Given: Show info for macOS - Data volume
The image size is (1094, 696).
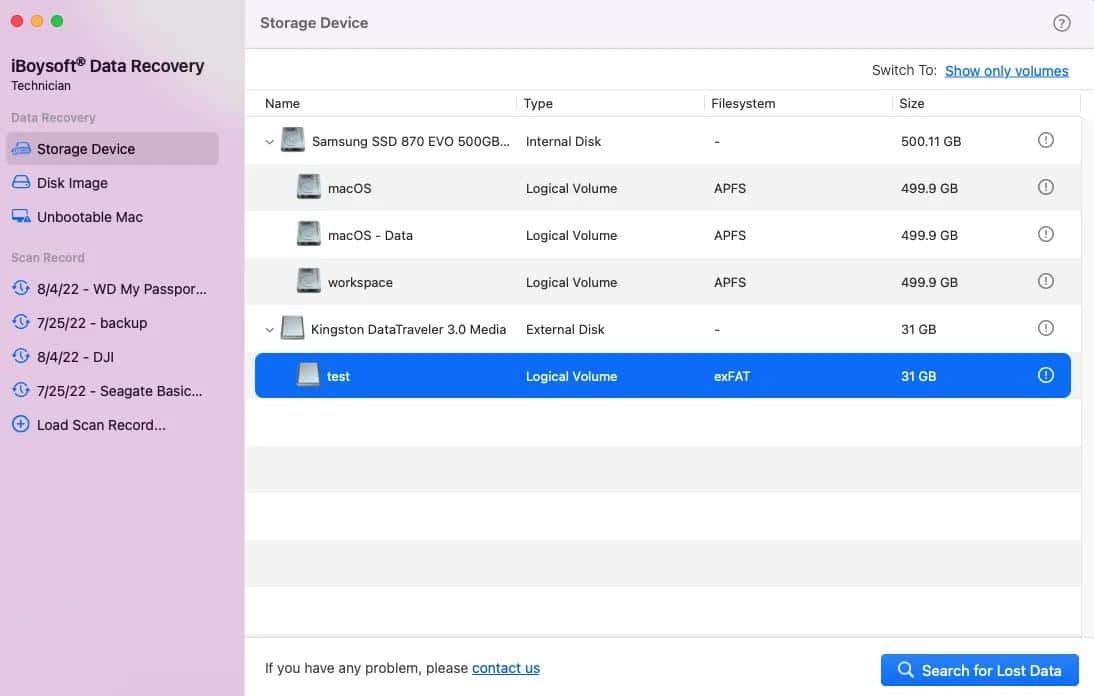Looking at the screenshot, I should tap(1045, 234).
